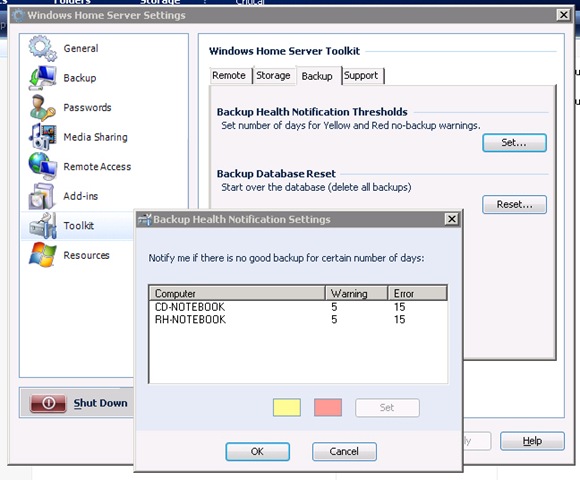Click the Media Sharing music icon
This screenshot has width=580, height=480.
pos(43,137)
